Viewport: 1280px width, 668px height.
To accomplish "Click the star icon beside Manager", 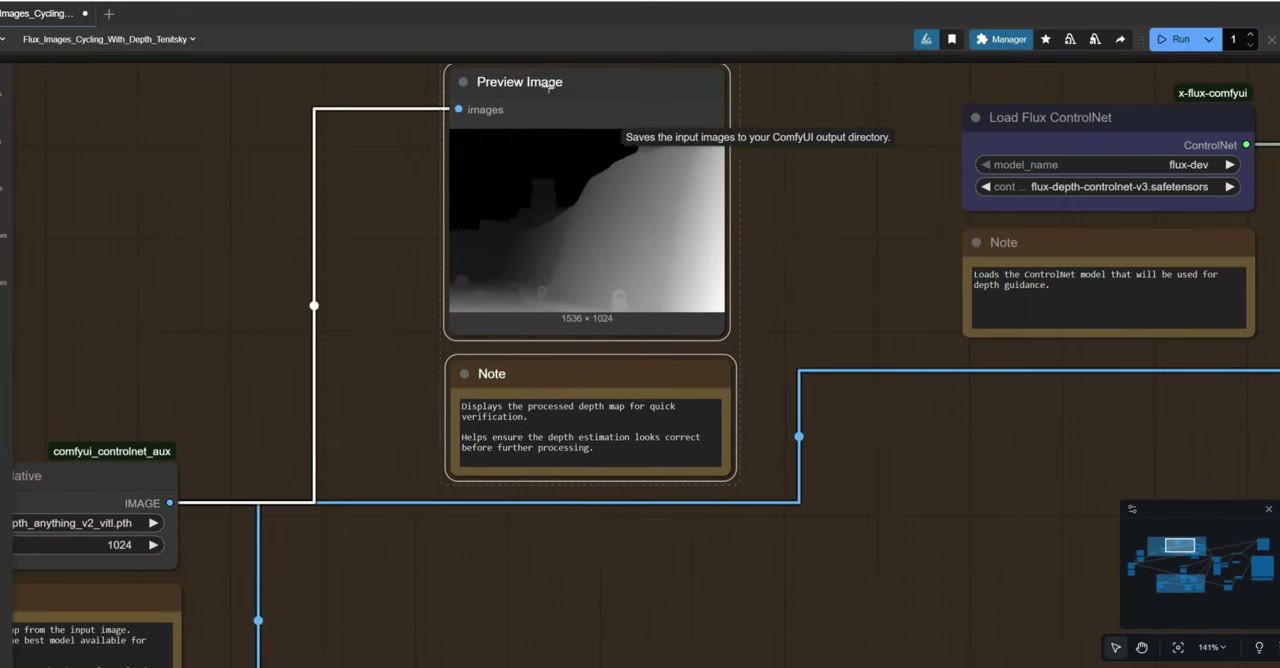I will 1046,39.
